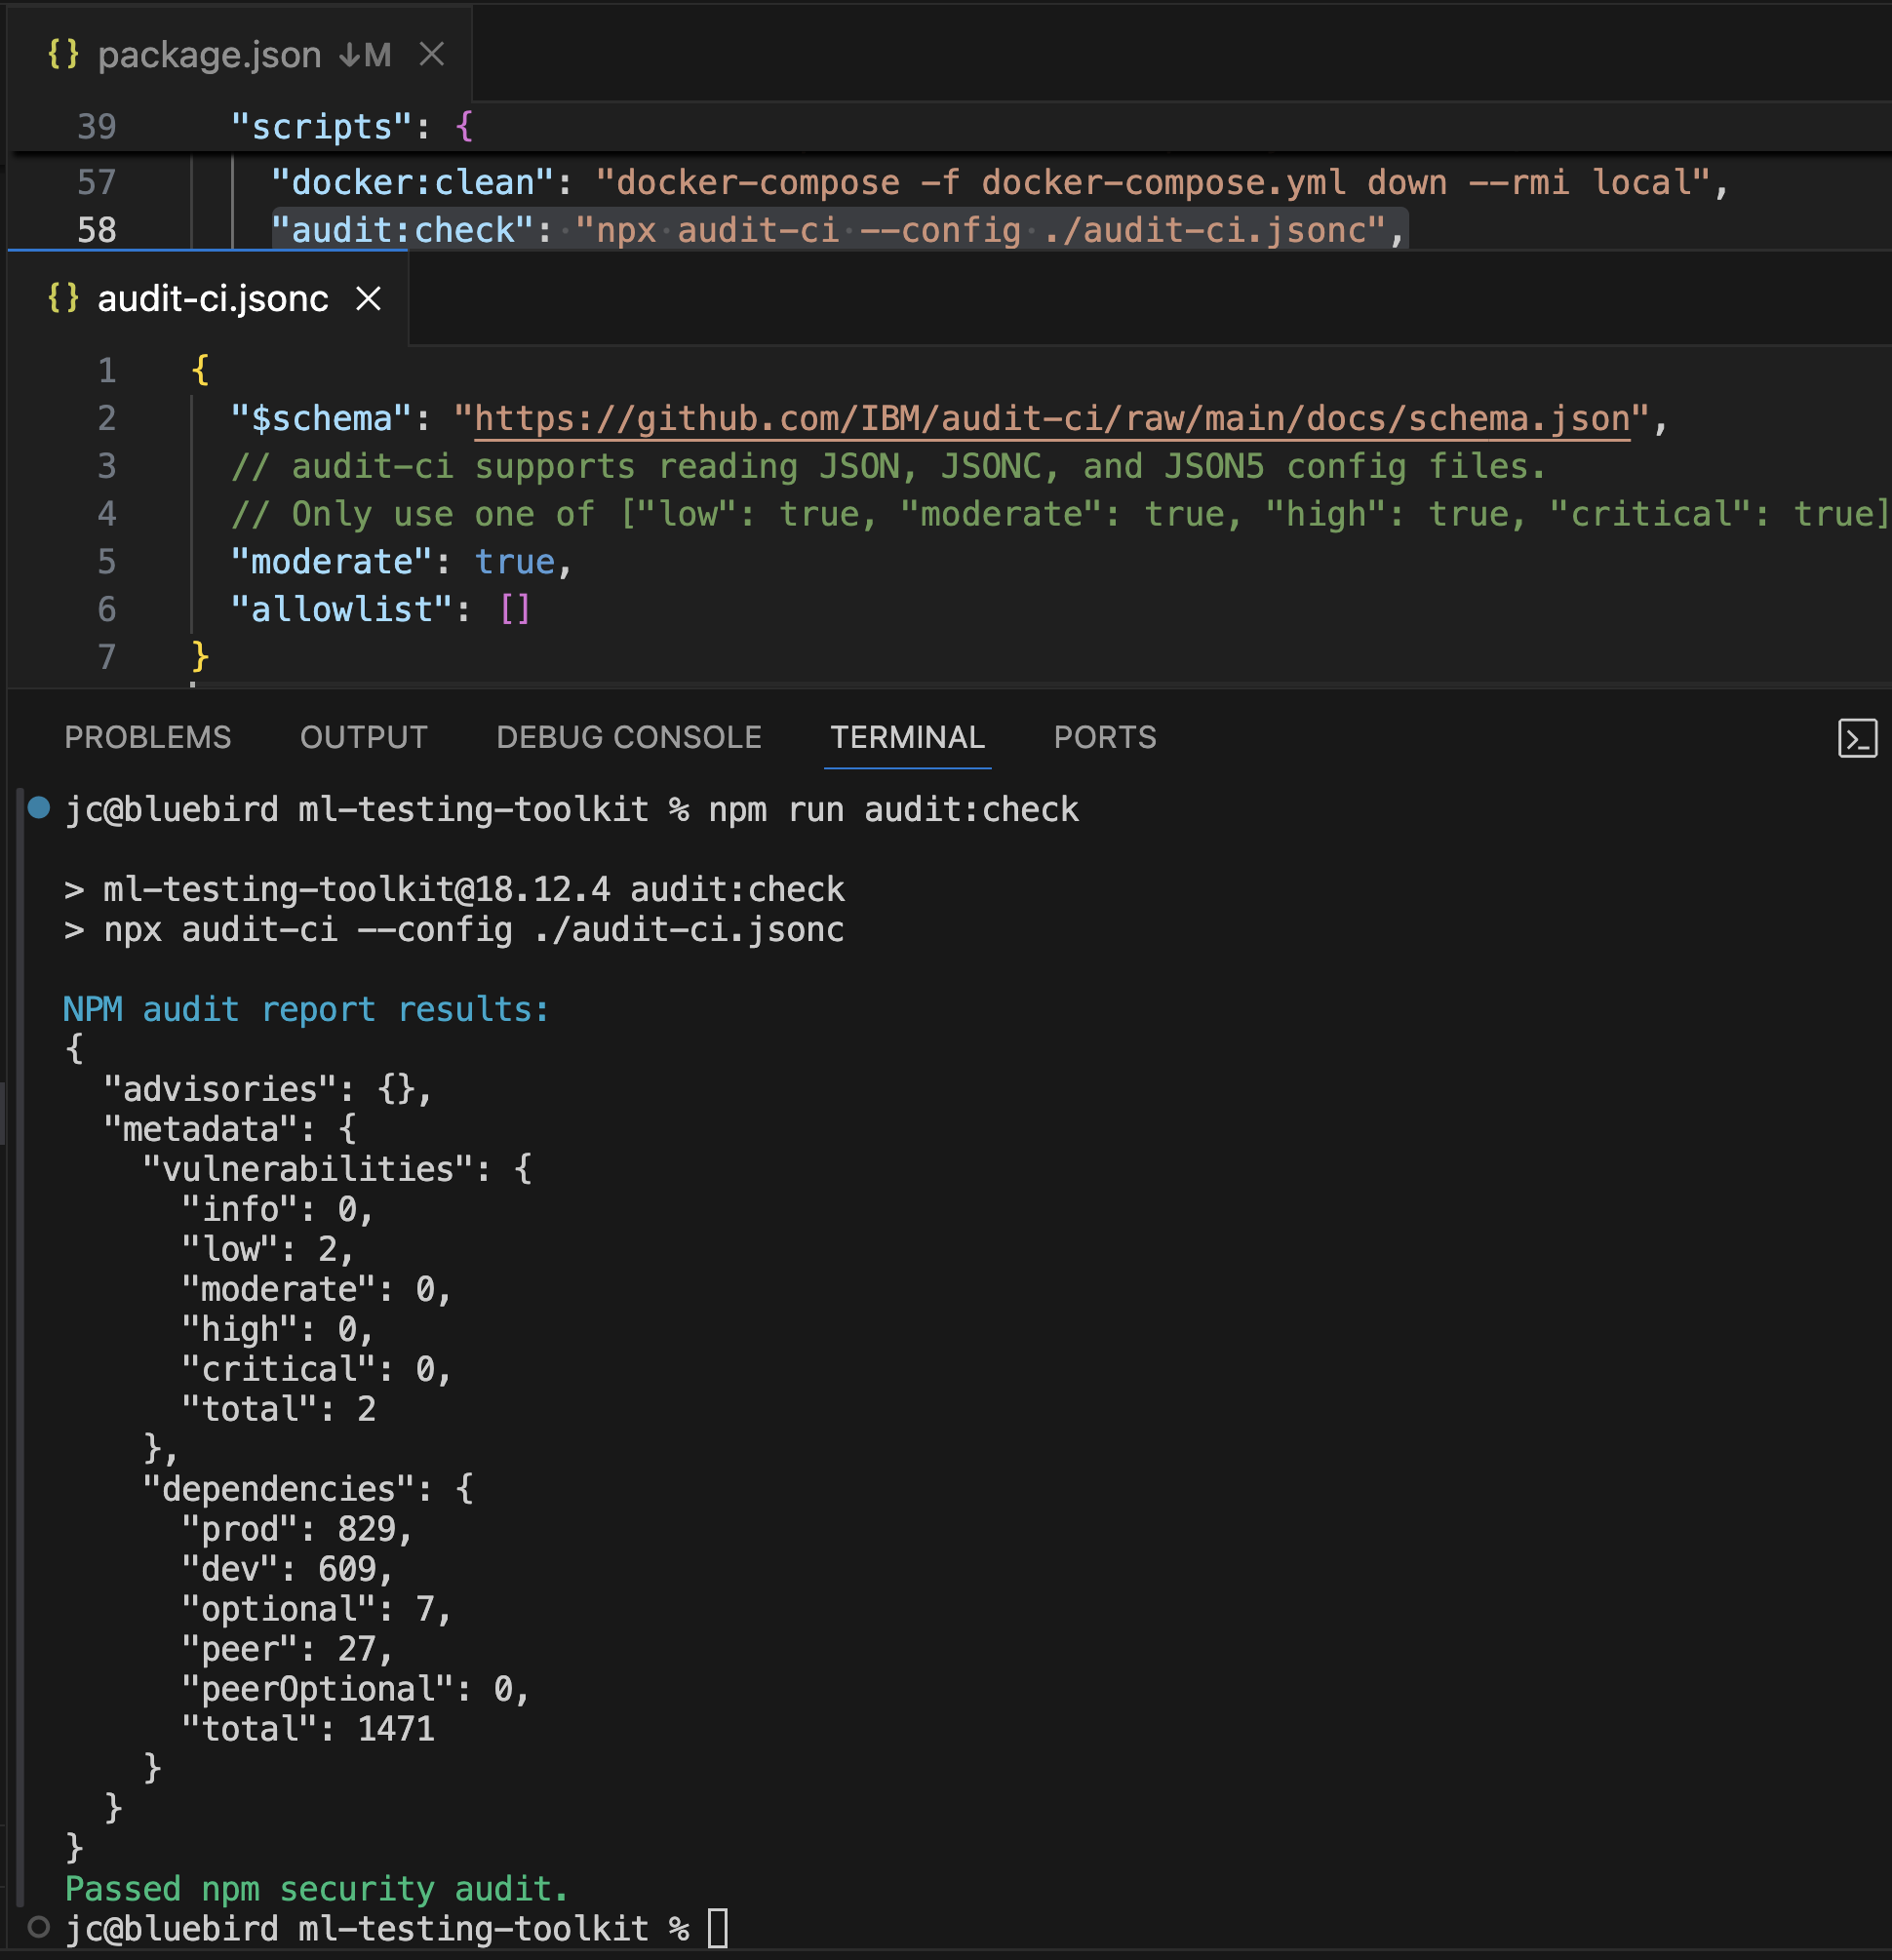Viewport: 1892px width, 1960px height.
Task: Click the blue command decoration dot in terminal
Action: pos(39,807)
